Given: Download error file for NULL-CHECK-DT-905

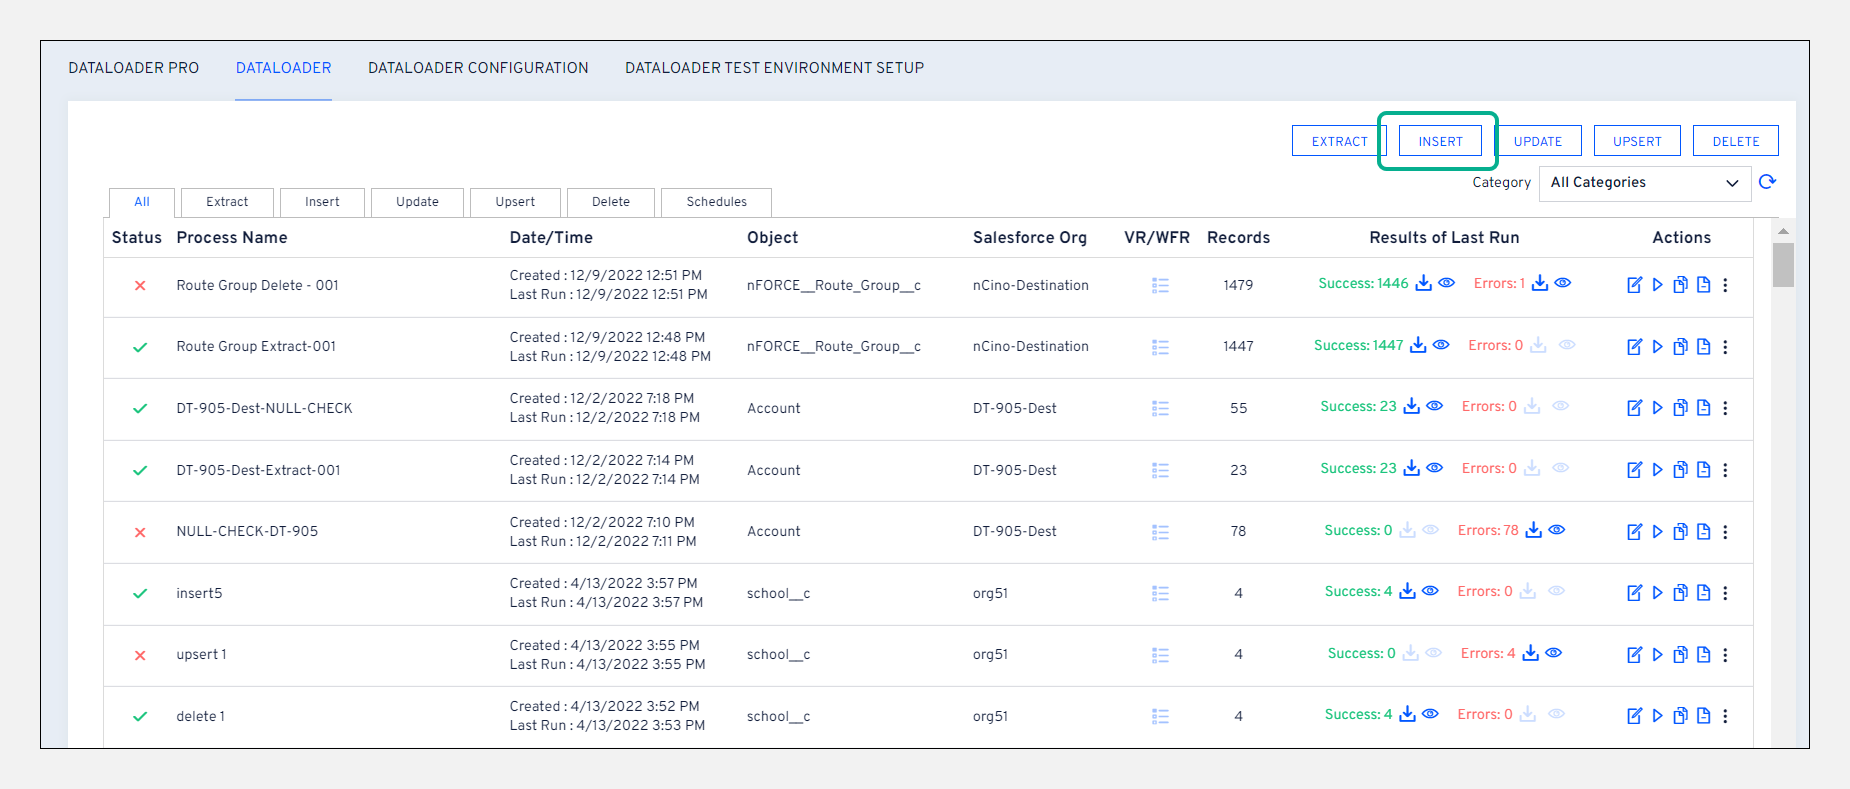Looking at the screenshot, I should tap(1533, 530).
